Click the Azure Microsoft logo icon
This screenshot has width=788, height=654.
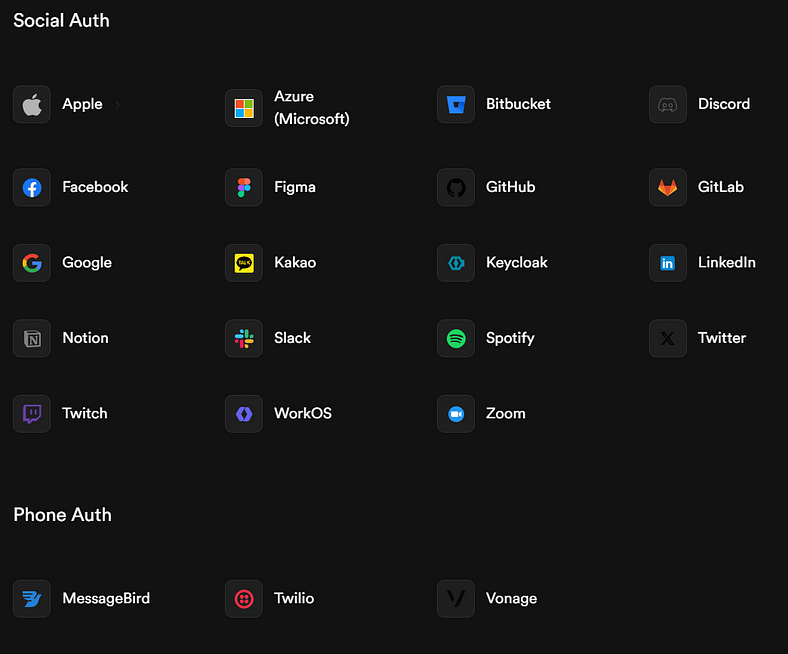coord(244,108)
